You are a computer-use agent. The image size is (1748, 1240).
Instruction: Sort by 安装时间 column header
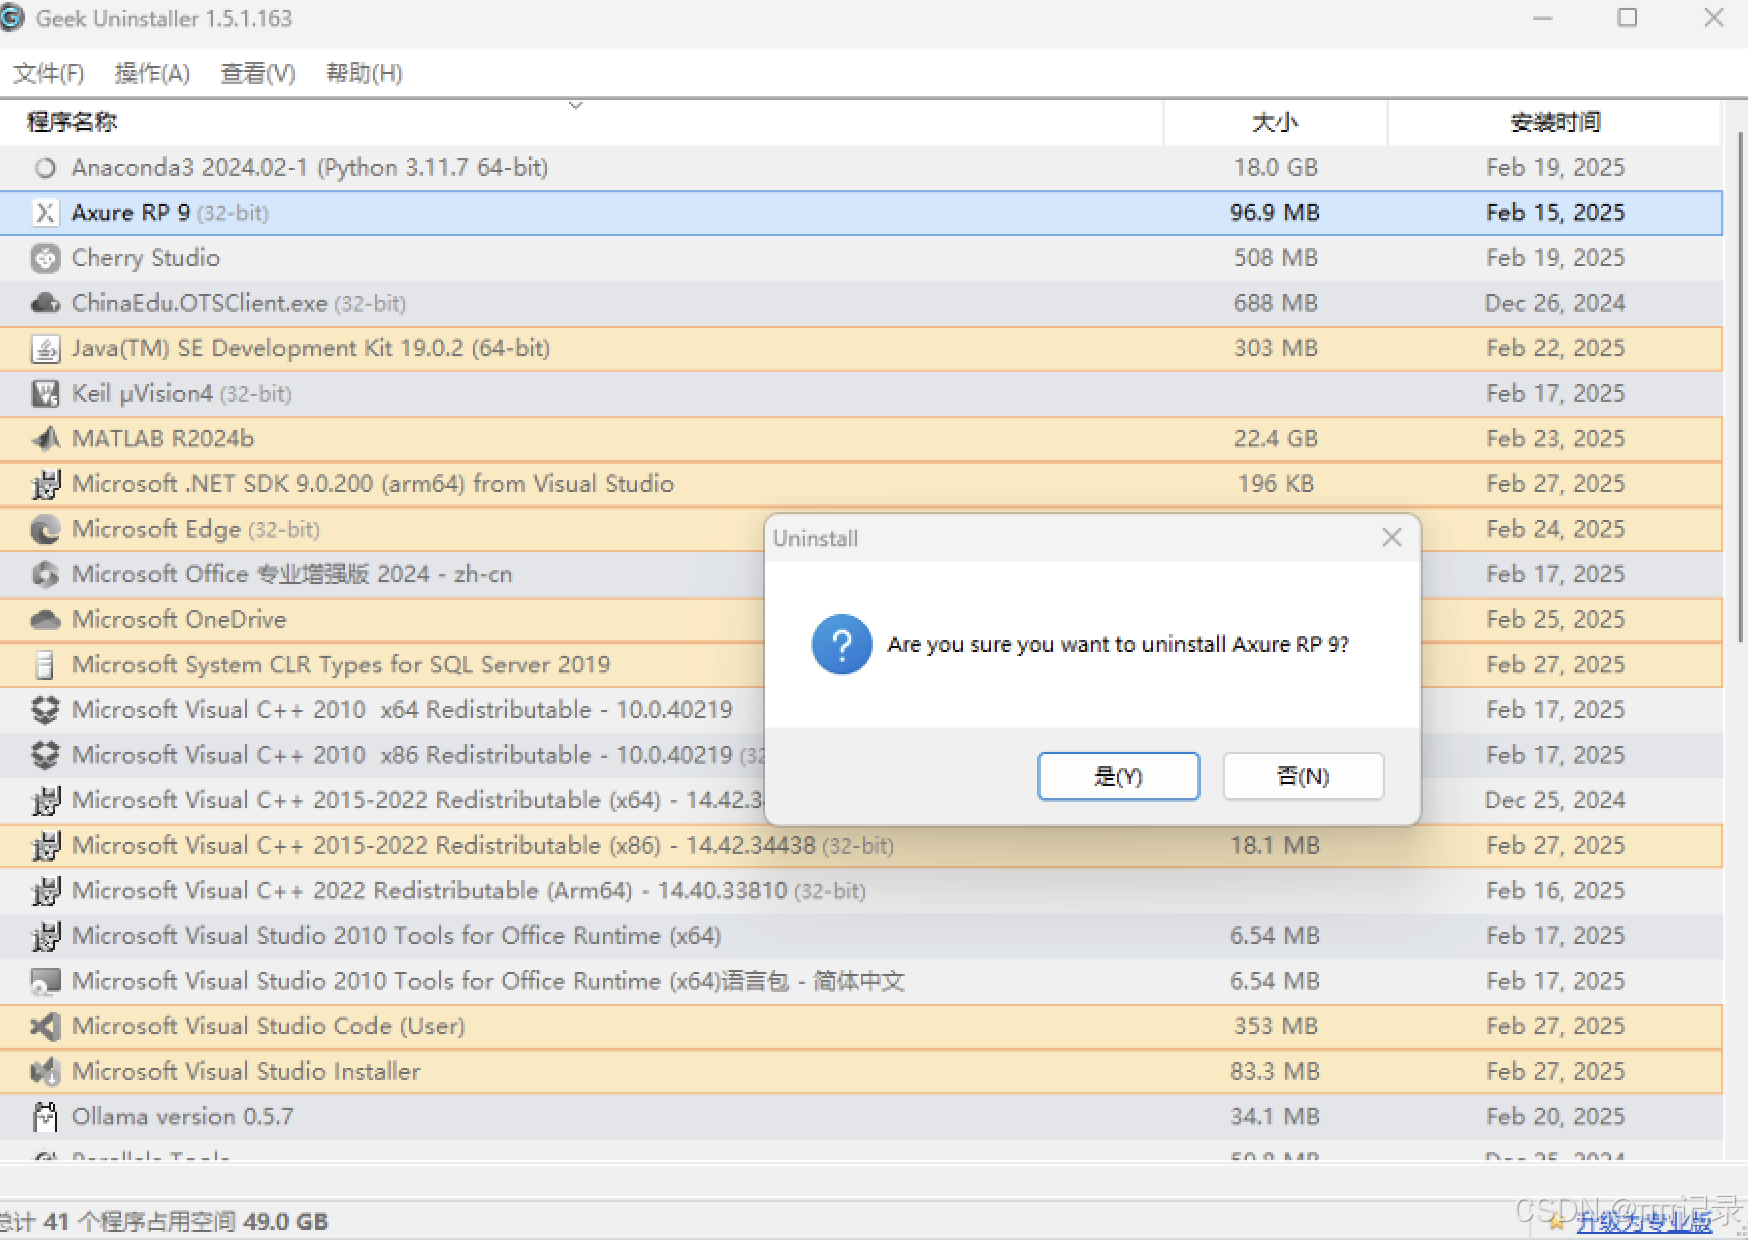pyautogui.click(x=1555, y=122)
